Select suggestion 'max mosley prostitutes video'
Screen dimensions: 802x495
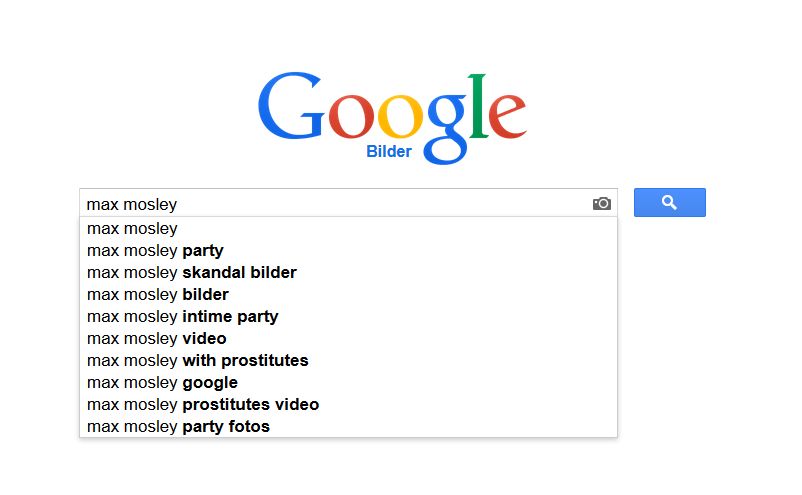[348, 404]
